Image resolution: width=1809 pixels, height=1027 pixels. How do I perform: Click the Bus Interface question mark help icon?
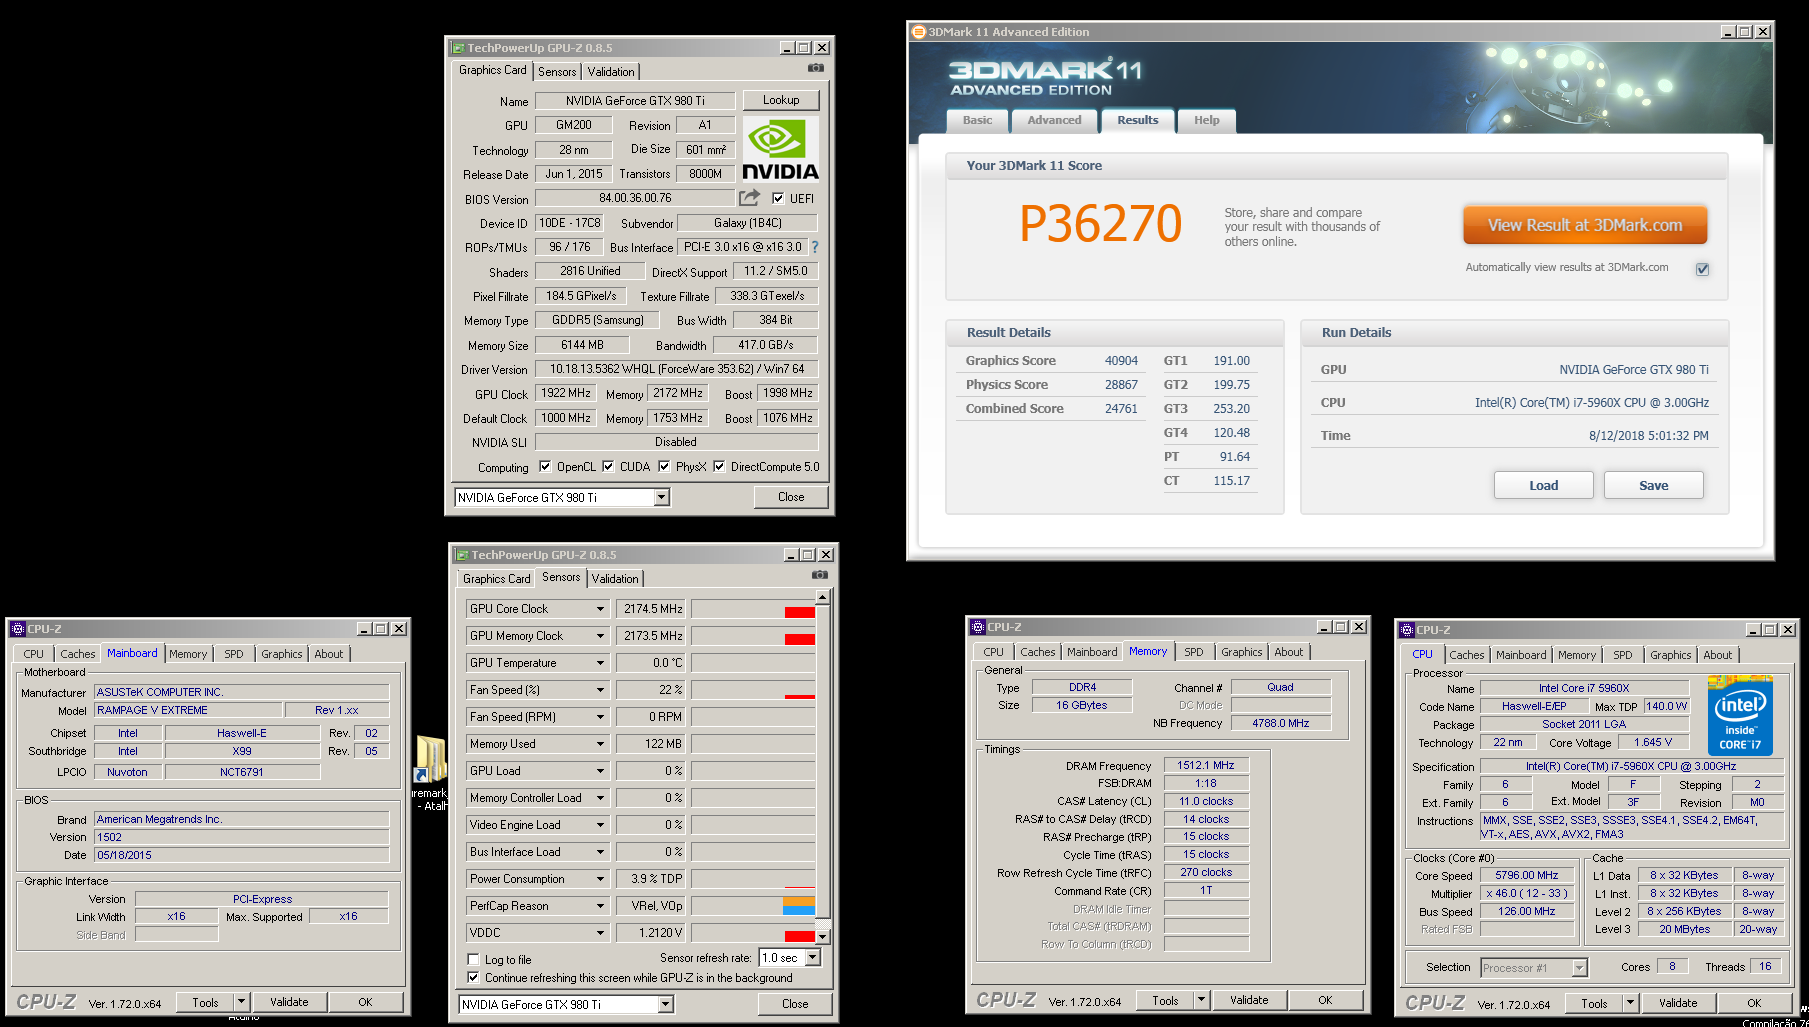tap(814, 247)
